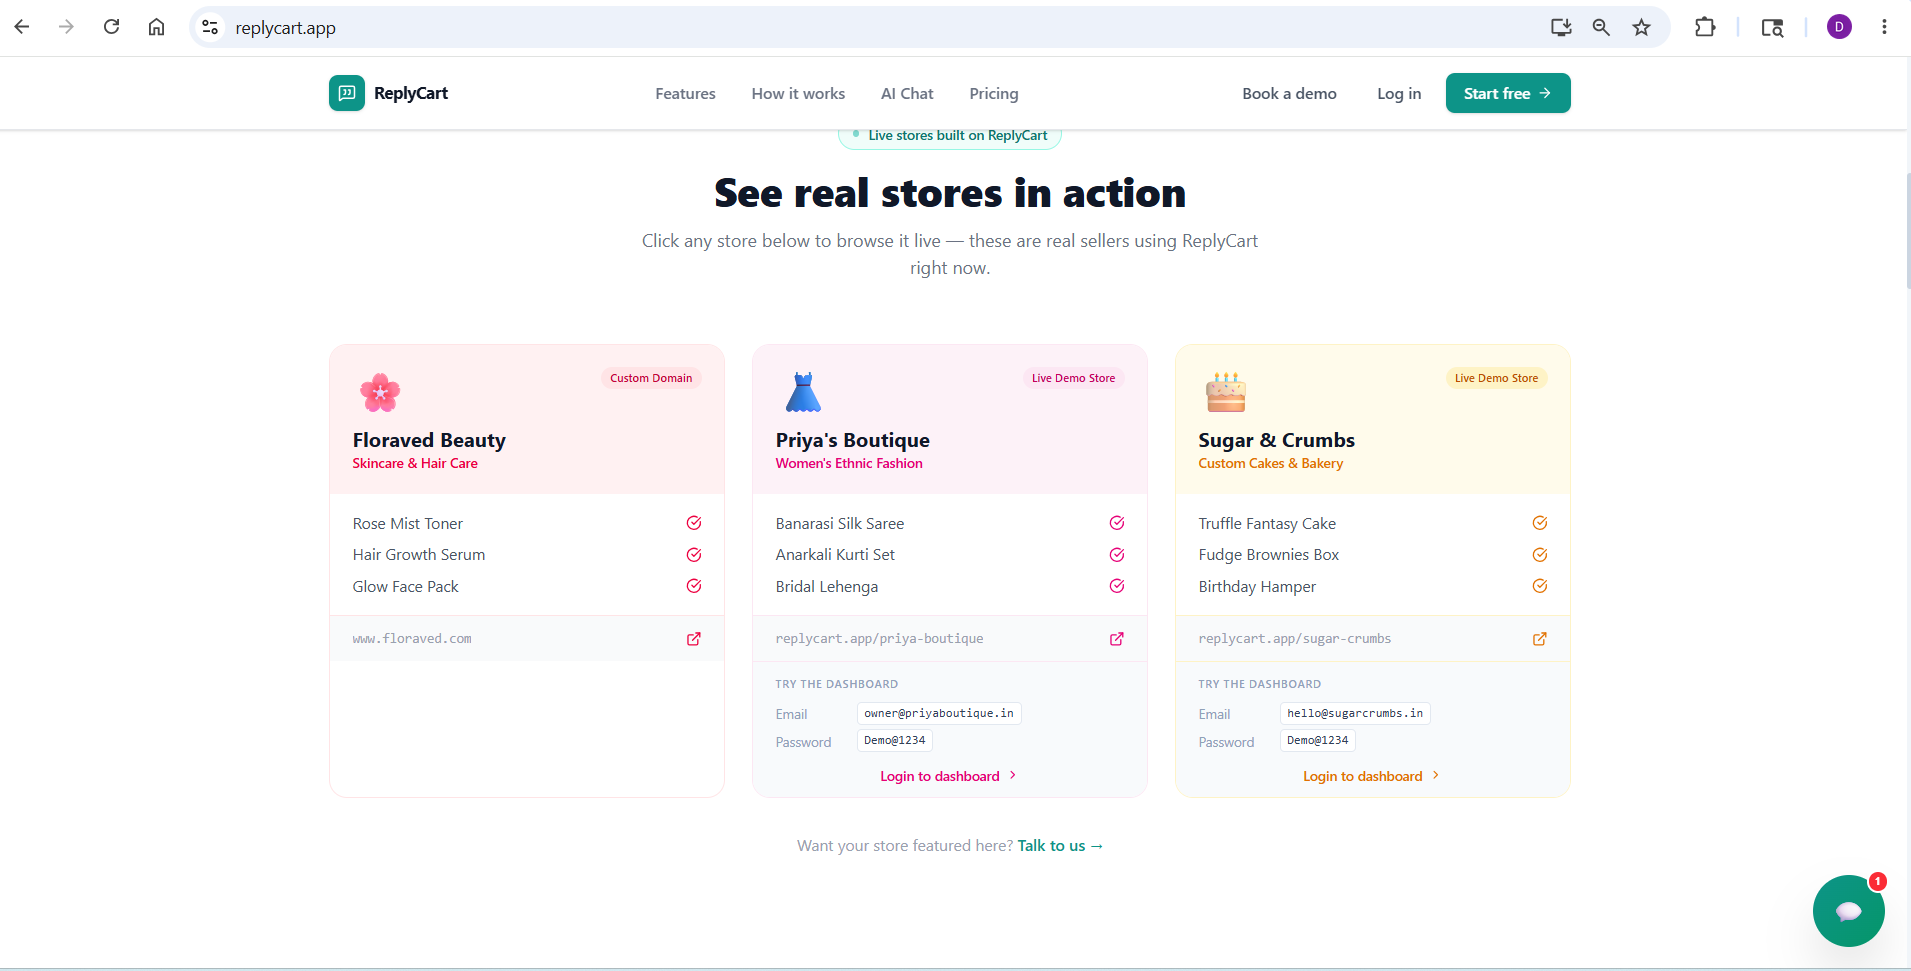Click Live stores built on ReplyCart pill
This screenshot has height=971, width=1911.
coord(949,136)
